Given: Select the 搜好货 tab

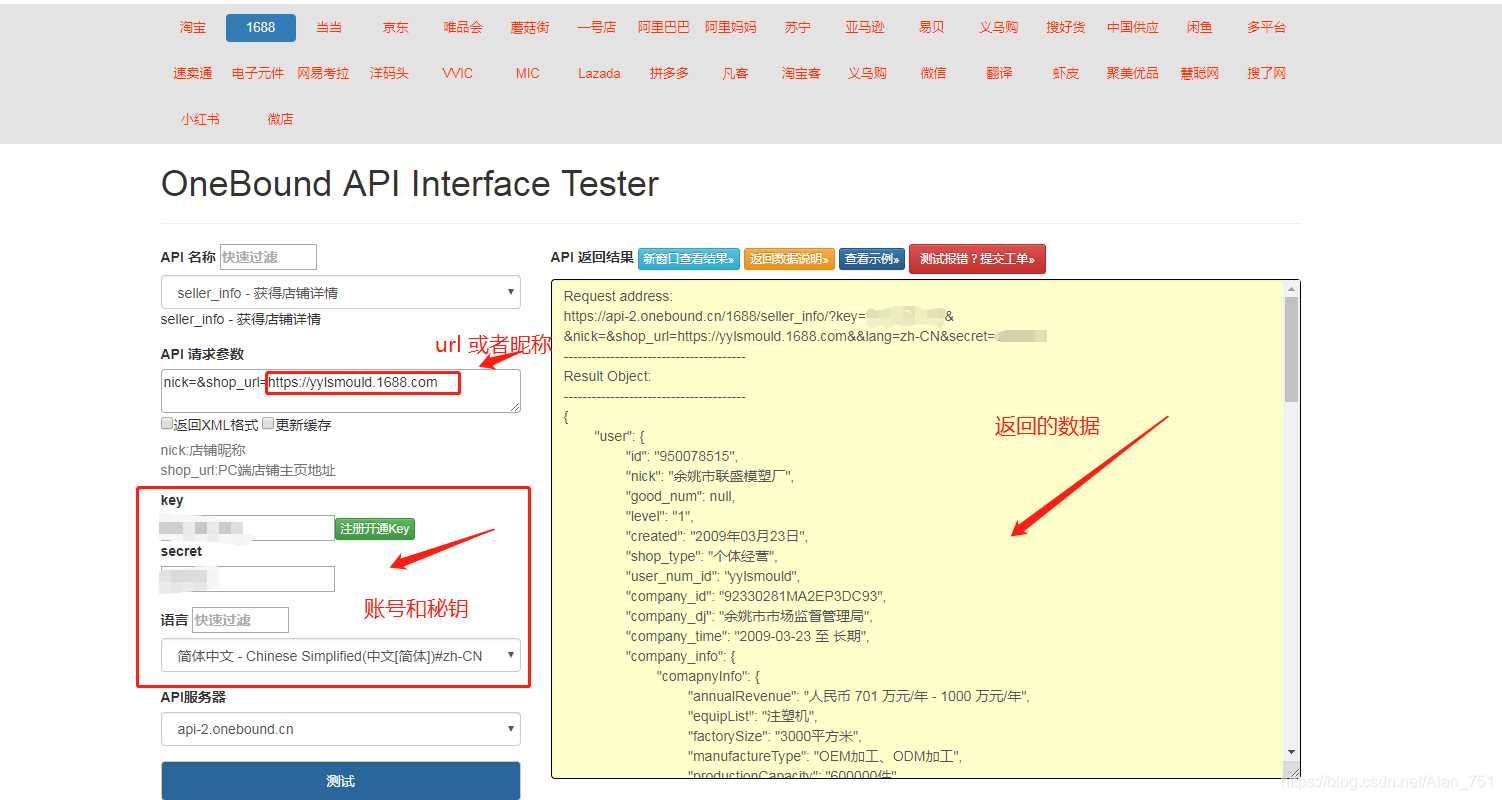Looking at the screenshot, I should (x=1066, y=28).
